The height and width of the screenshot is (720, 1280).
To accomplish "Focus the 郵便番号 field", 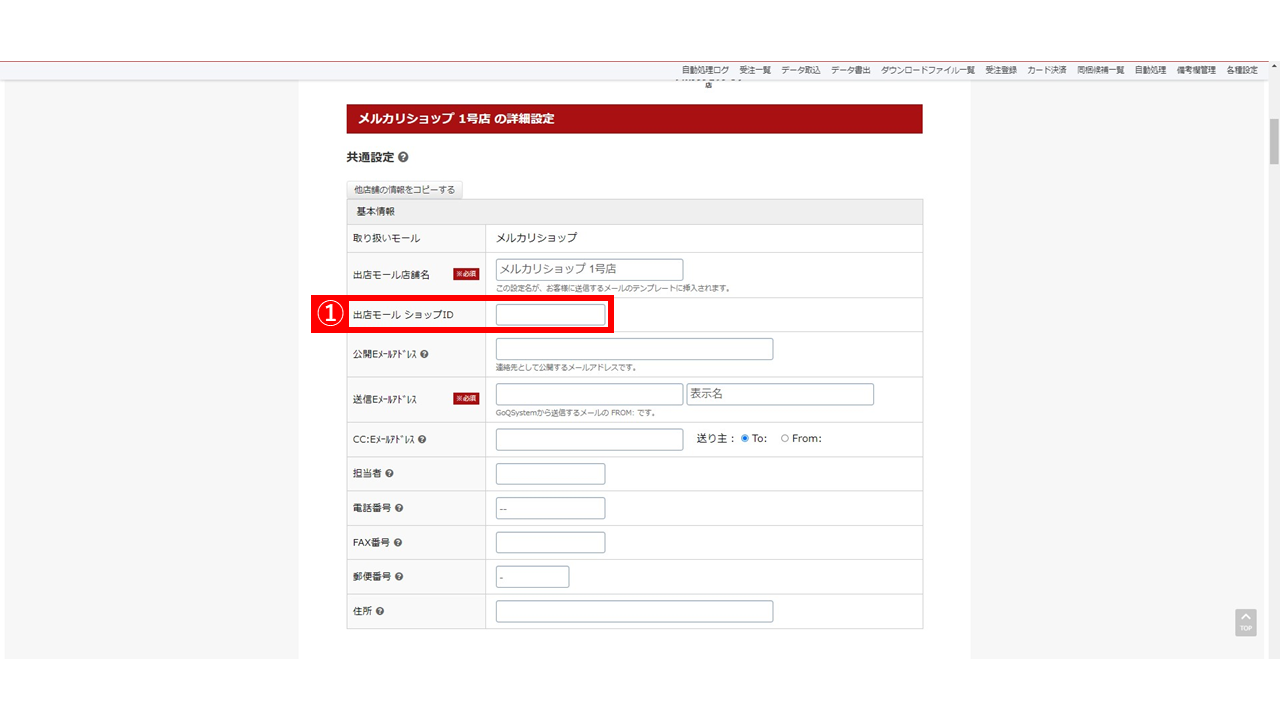I will tap(532, 577).
